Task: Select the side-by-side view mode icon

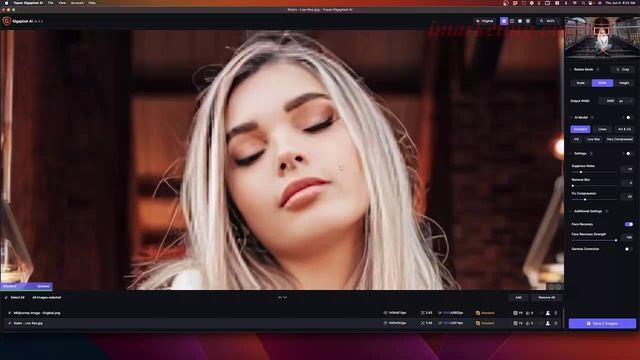Action: (x=520, y=21)
